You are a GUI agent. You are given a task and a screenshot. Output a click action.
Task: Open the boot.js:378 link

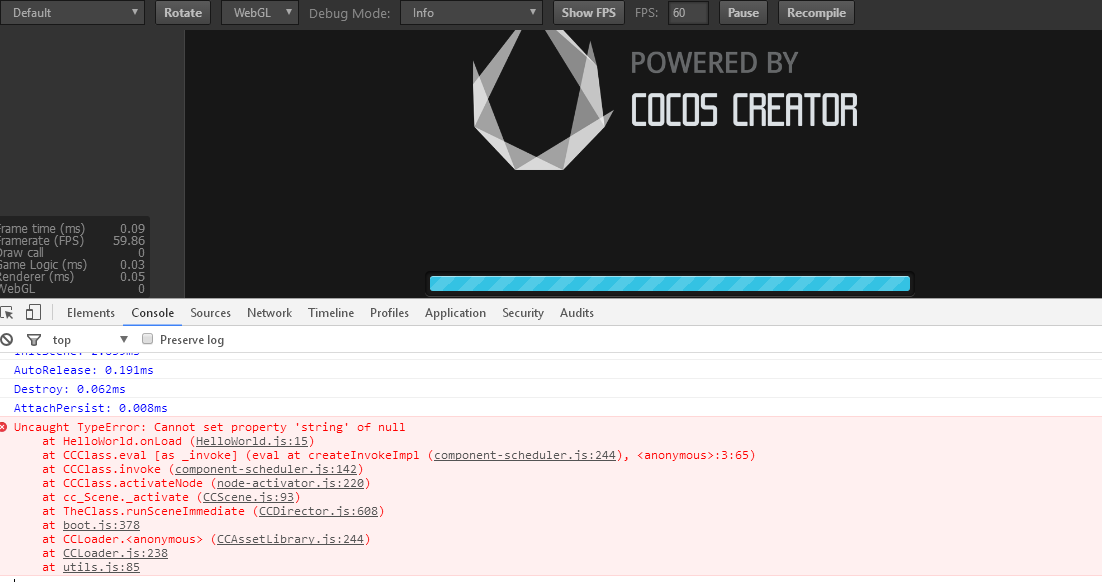click(101, 526)
